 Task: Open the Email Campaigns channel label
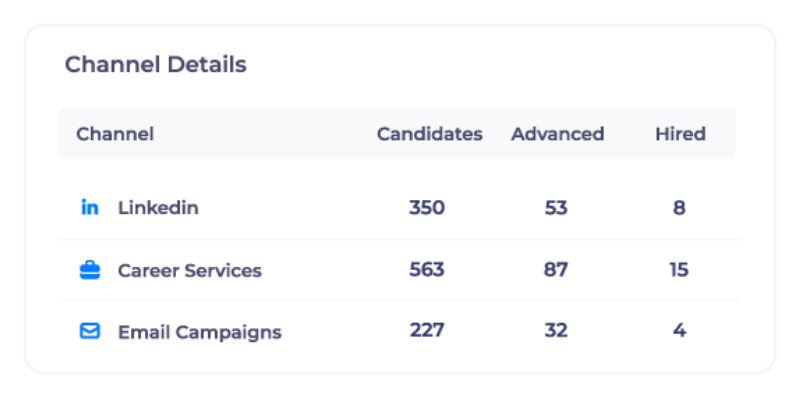199,332
